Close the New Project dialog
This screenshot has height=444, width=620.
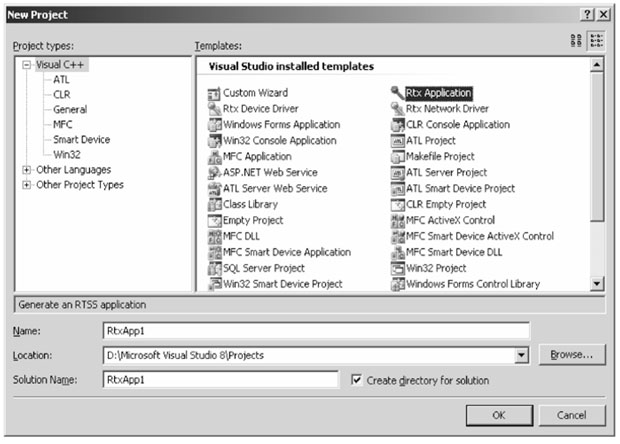(603, 15)
